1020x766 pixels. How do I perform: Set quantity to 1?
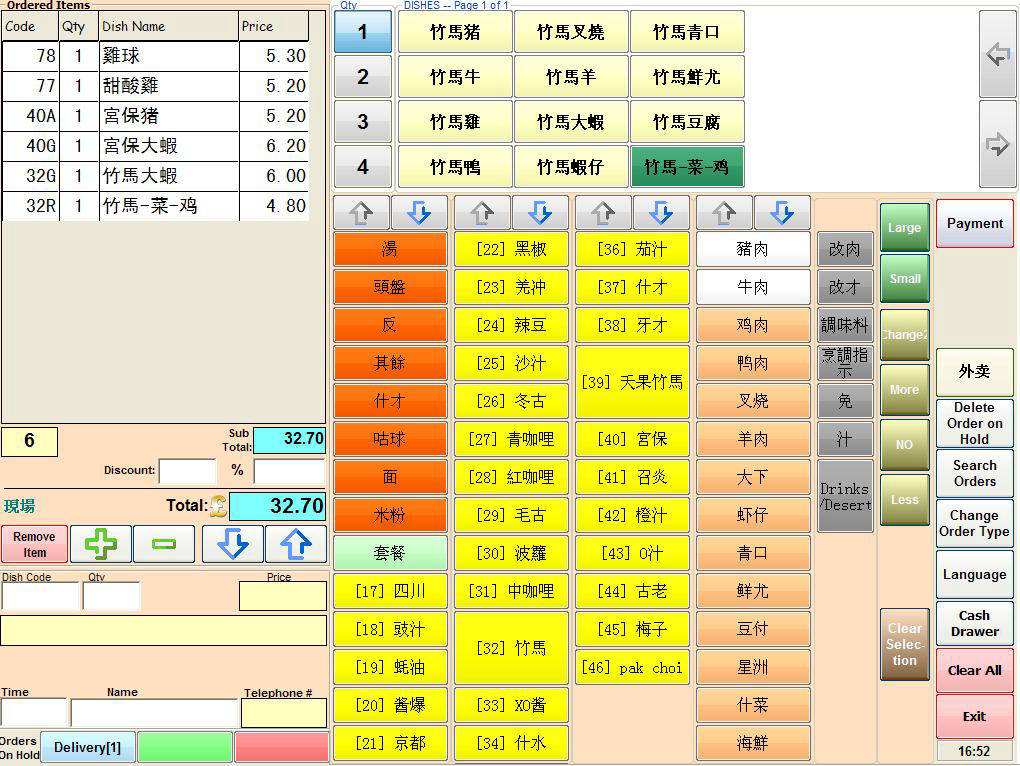tap(362, 32)
